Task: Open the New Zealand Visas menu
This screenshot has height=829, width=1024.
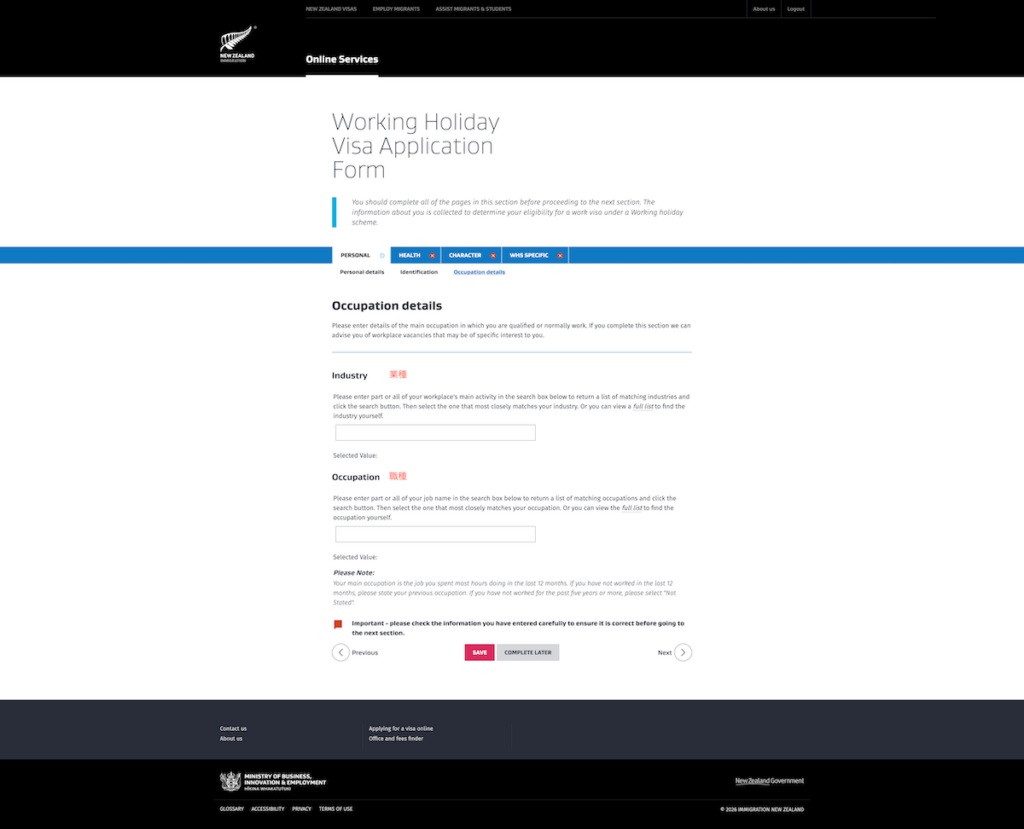Action: tap(331, 9)
